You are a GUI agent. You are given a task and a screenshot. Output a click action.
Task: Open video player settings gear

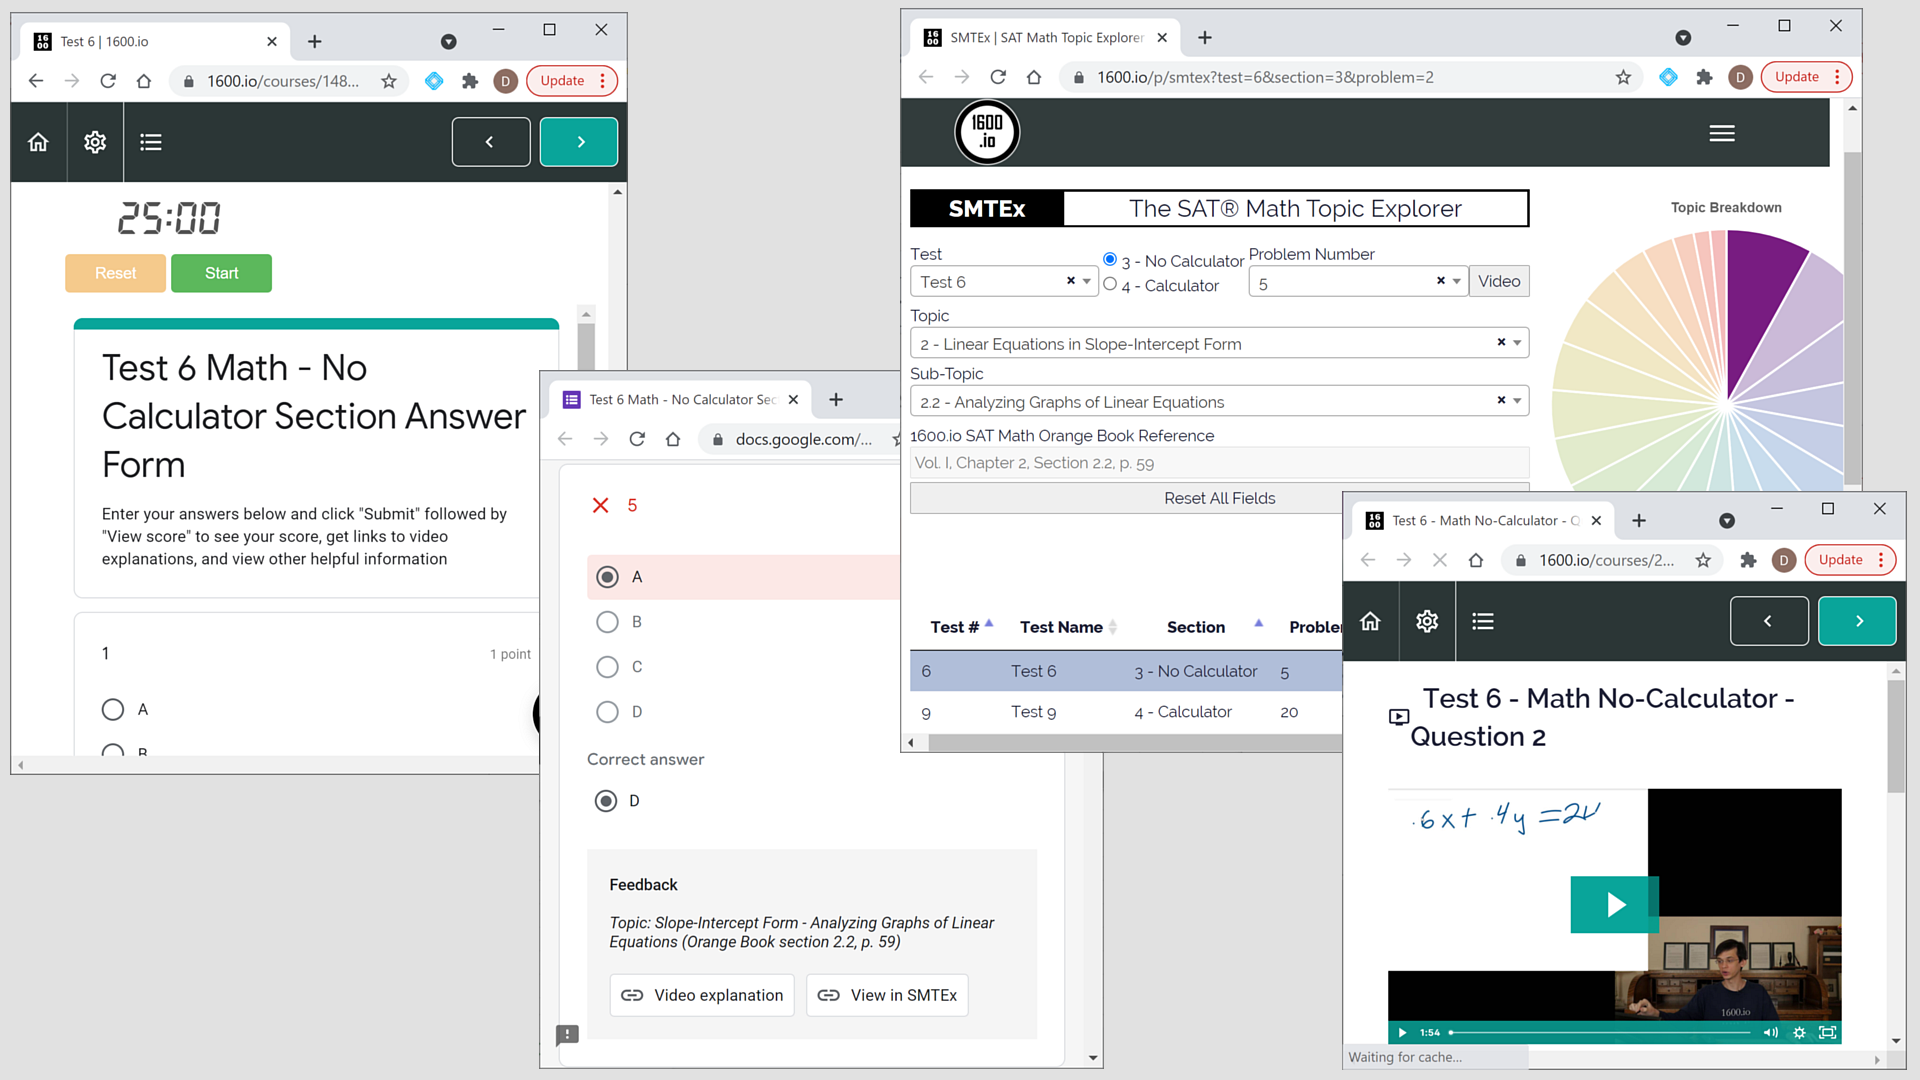point(1799,1032)
